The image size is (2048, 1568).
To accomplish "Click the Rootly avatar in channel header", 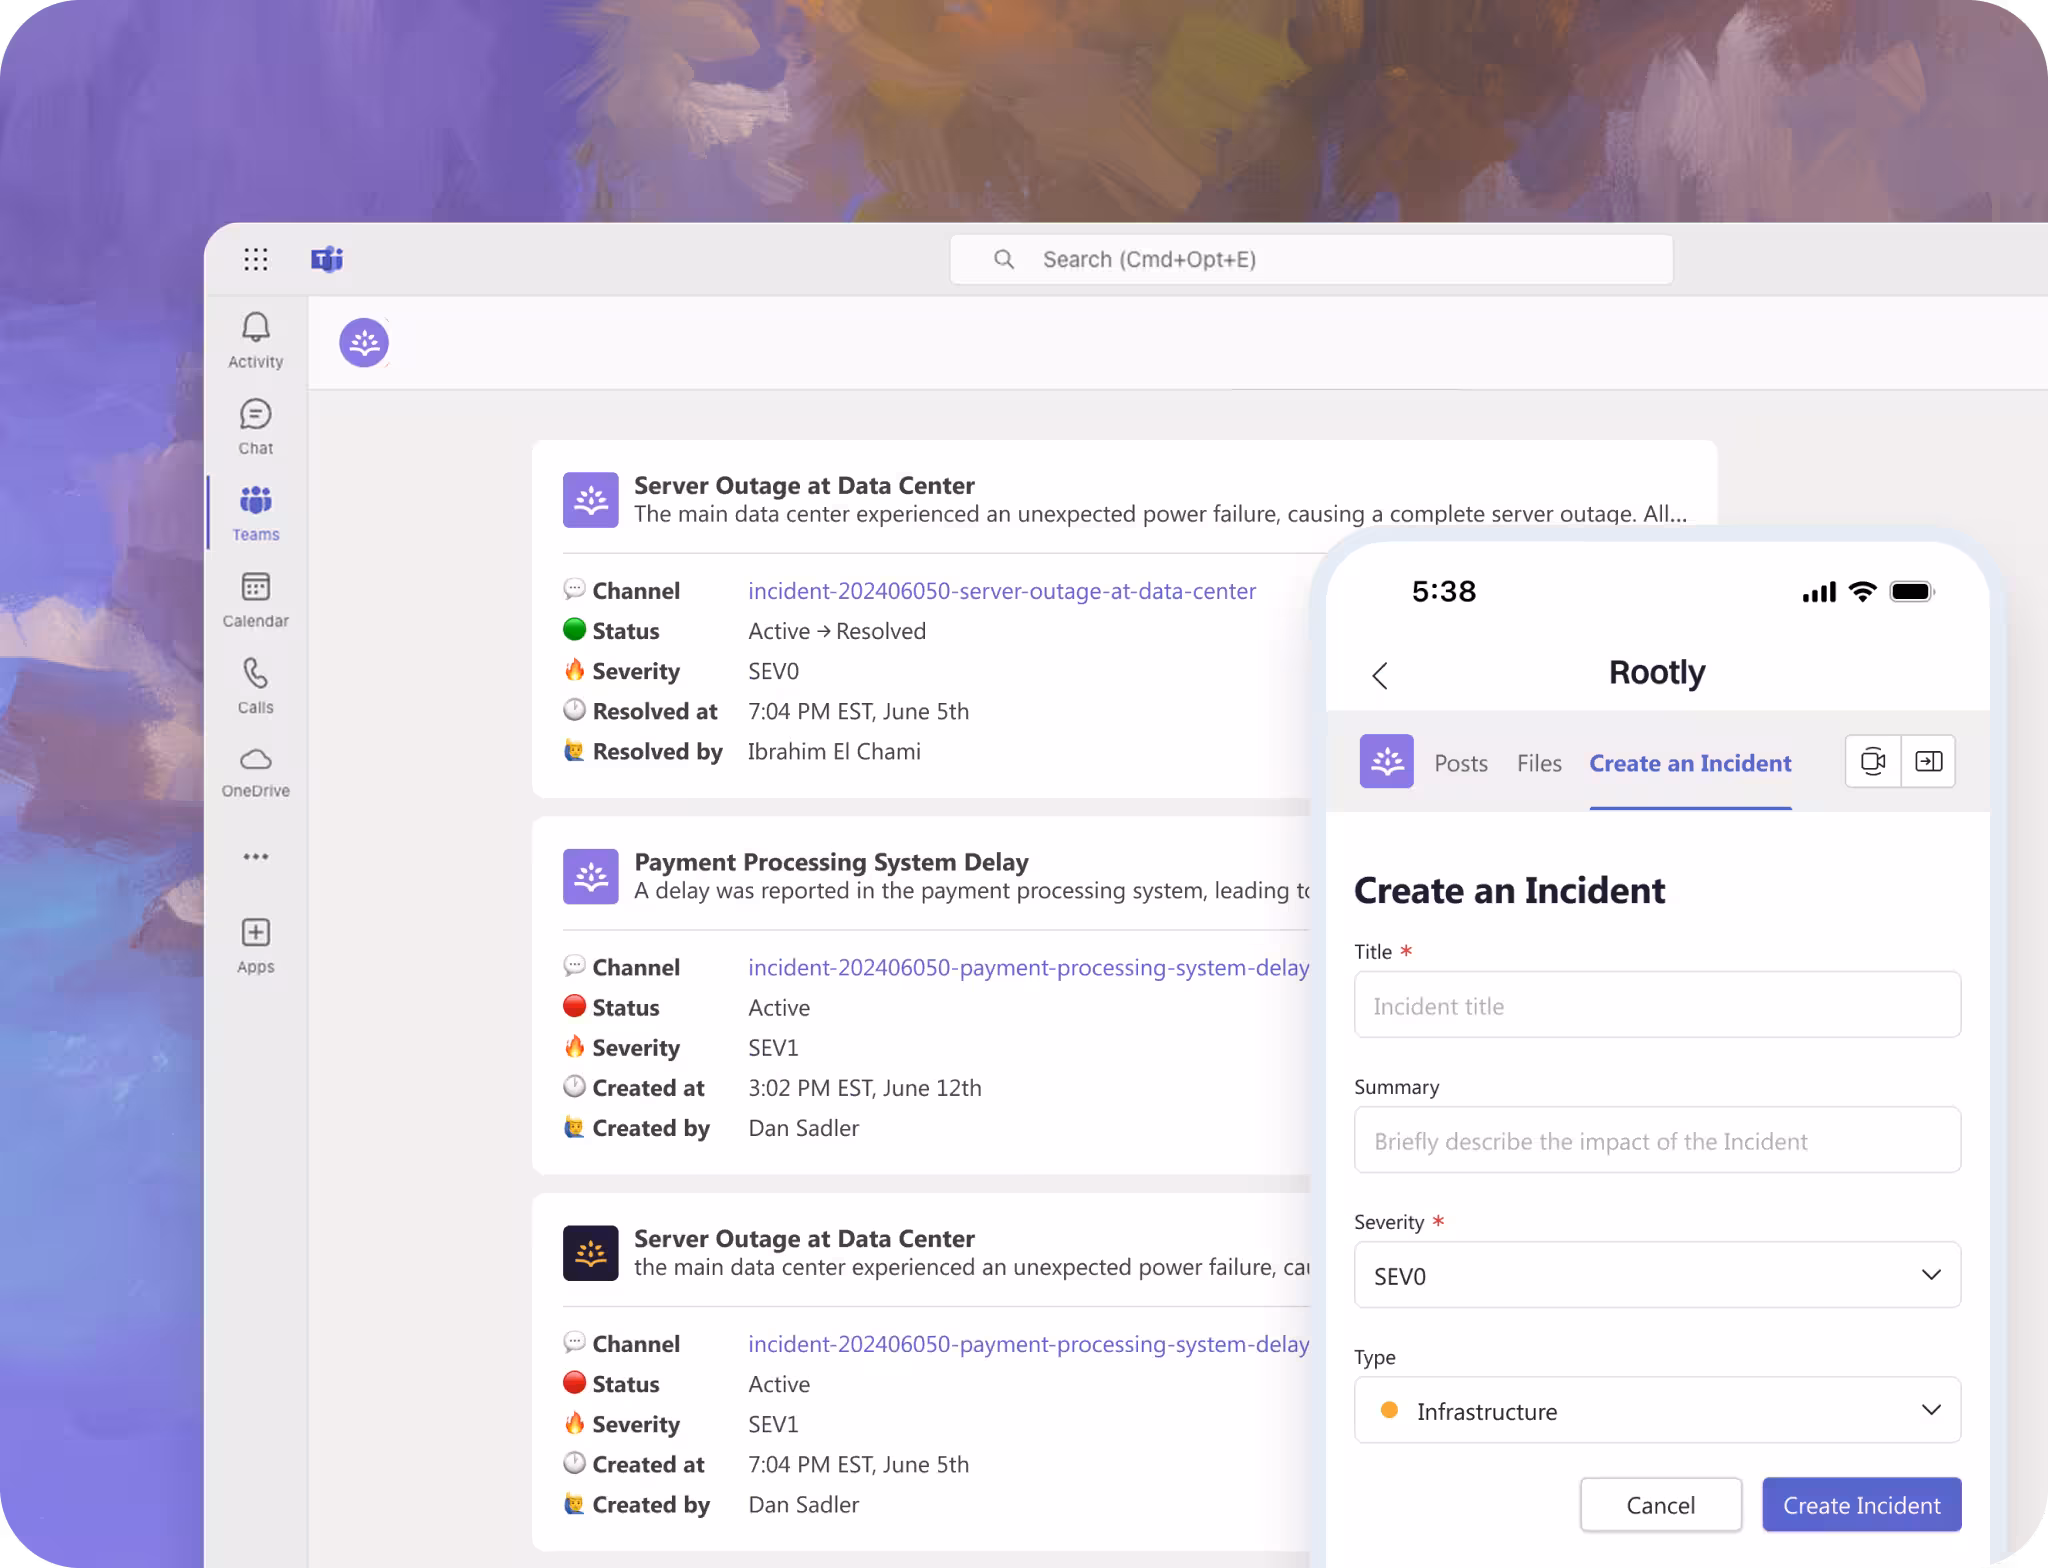I will click(364, 343).
